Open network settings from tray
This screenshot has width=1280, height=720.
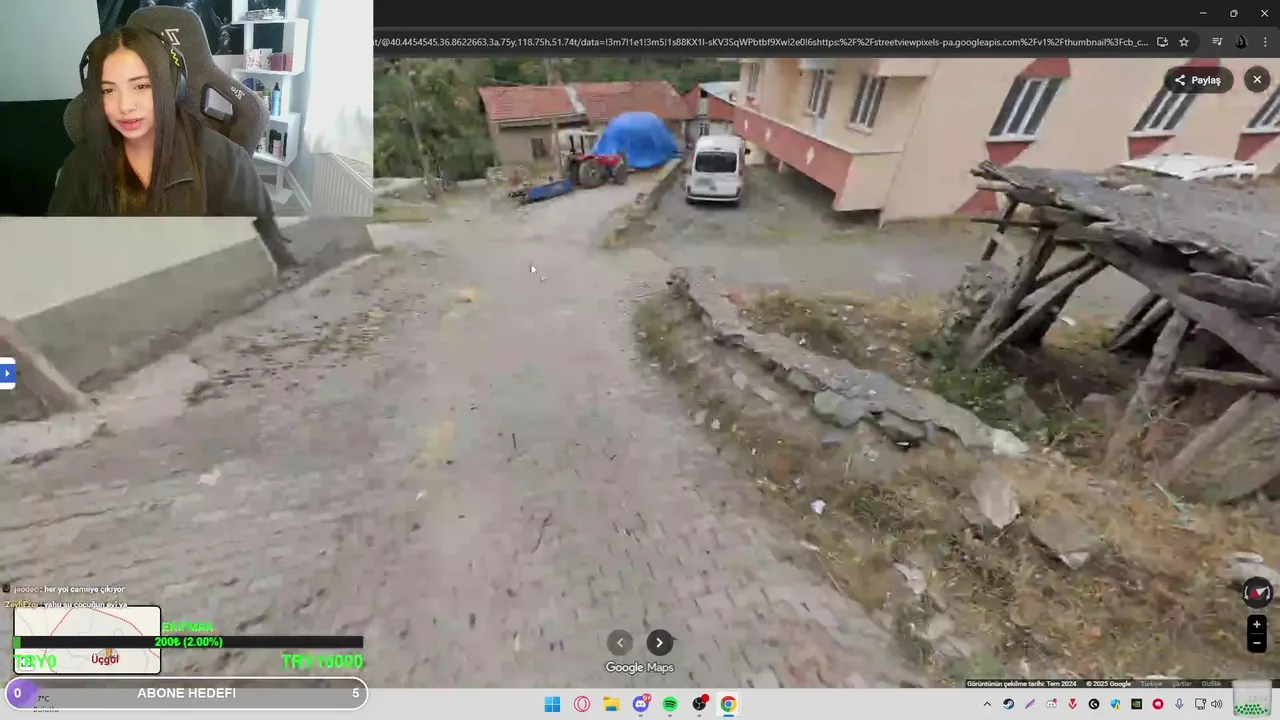[1200, 704]
